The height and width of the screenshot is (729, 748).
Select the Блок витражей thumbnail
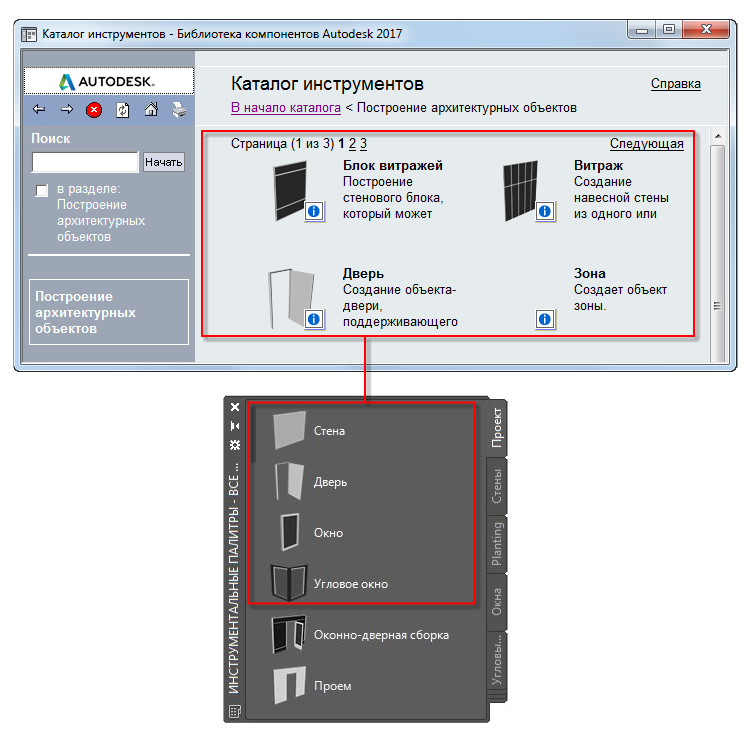click(x=290, y=191)
